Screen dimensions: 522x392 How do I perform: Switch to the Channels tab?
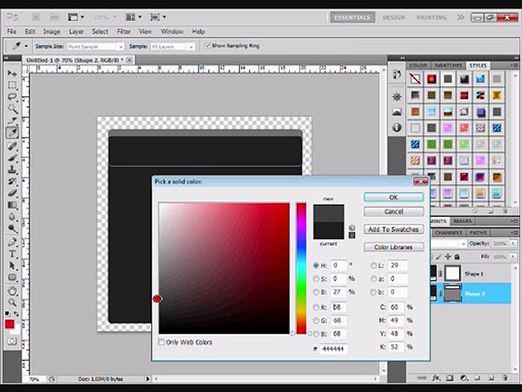click(x=448, y=233)
